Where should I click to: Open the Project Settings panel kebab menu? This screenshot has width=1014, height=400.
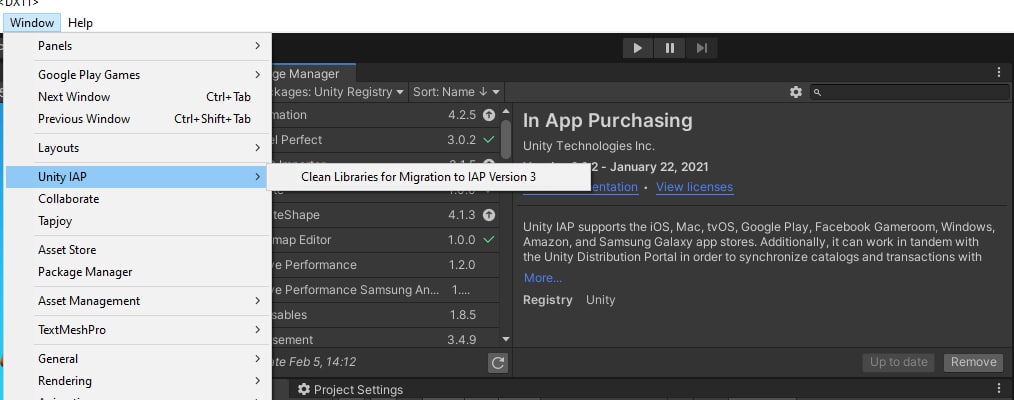999,388
